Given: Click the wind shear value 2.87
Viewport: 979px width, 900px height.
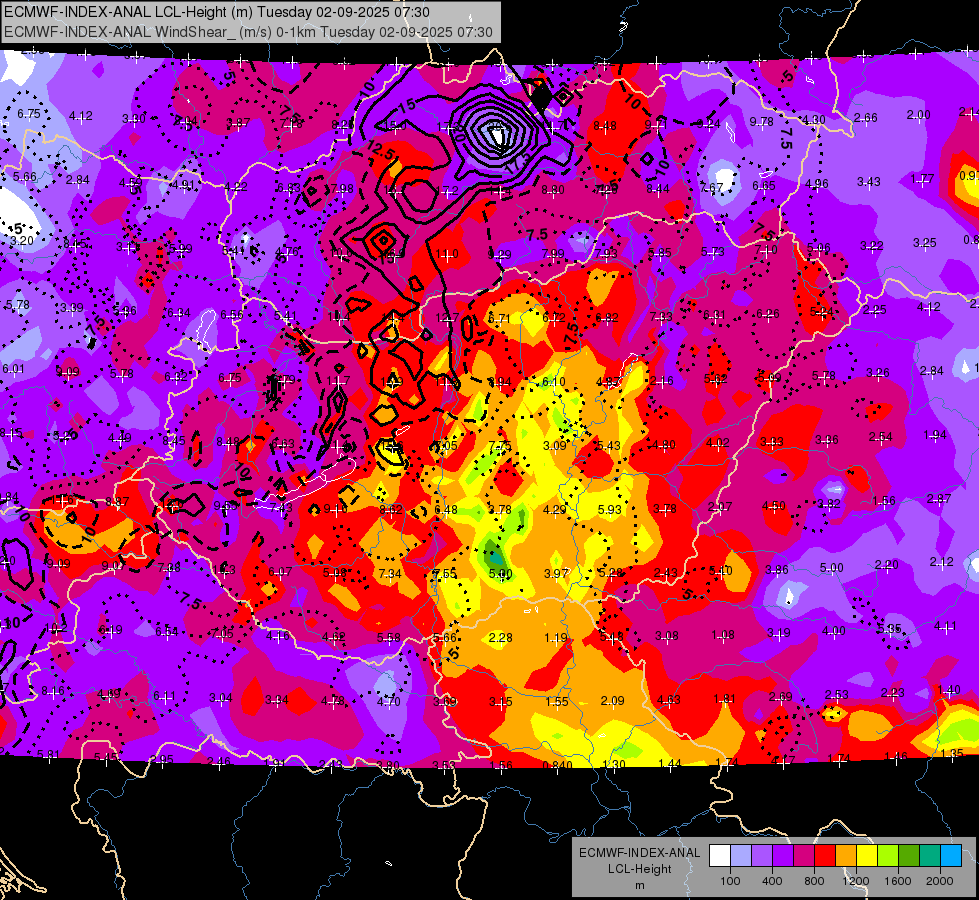Looking at the screenshot, I should [x=939, y=498].
